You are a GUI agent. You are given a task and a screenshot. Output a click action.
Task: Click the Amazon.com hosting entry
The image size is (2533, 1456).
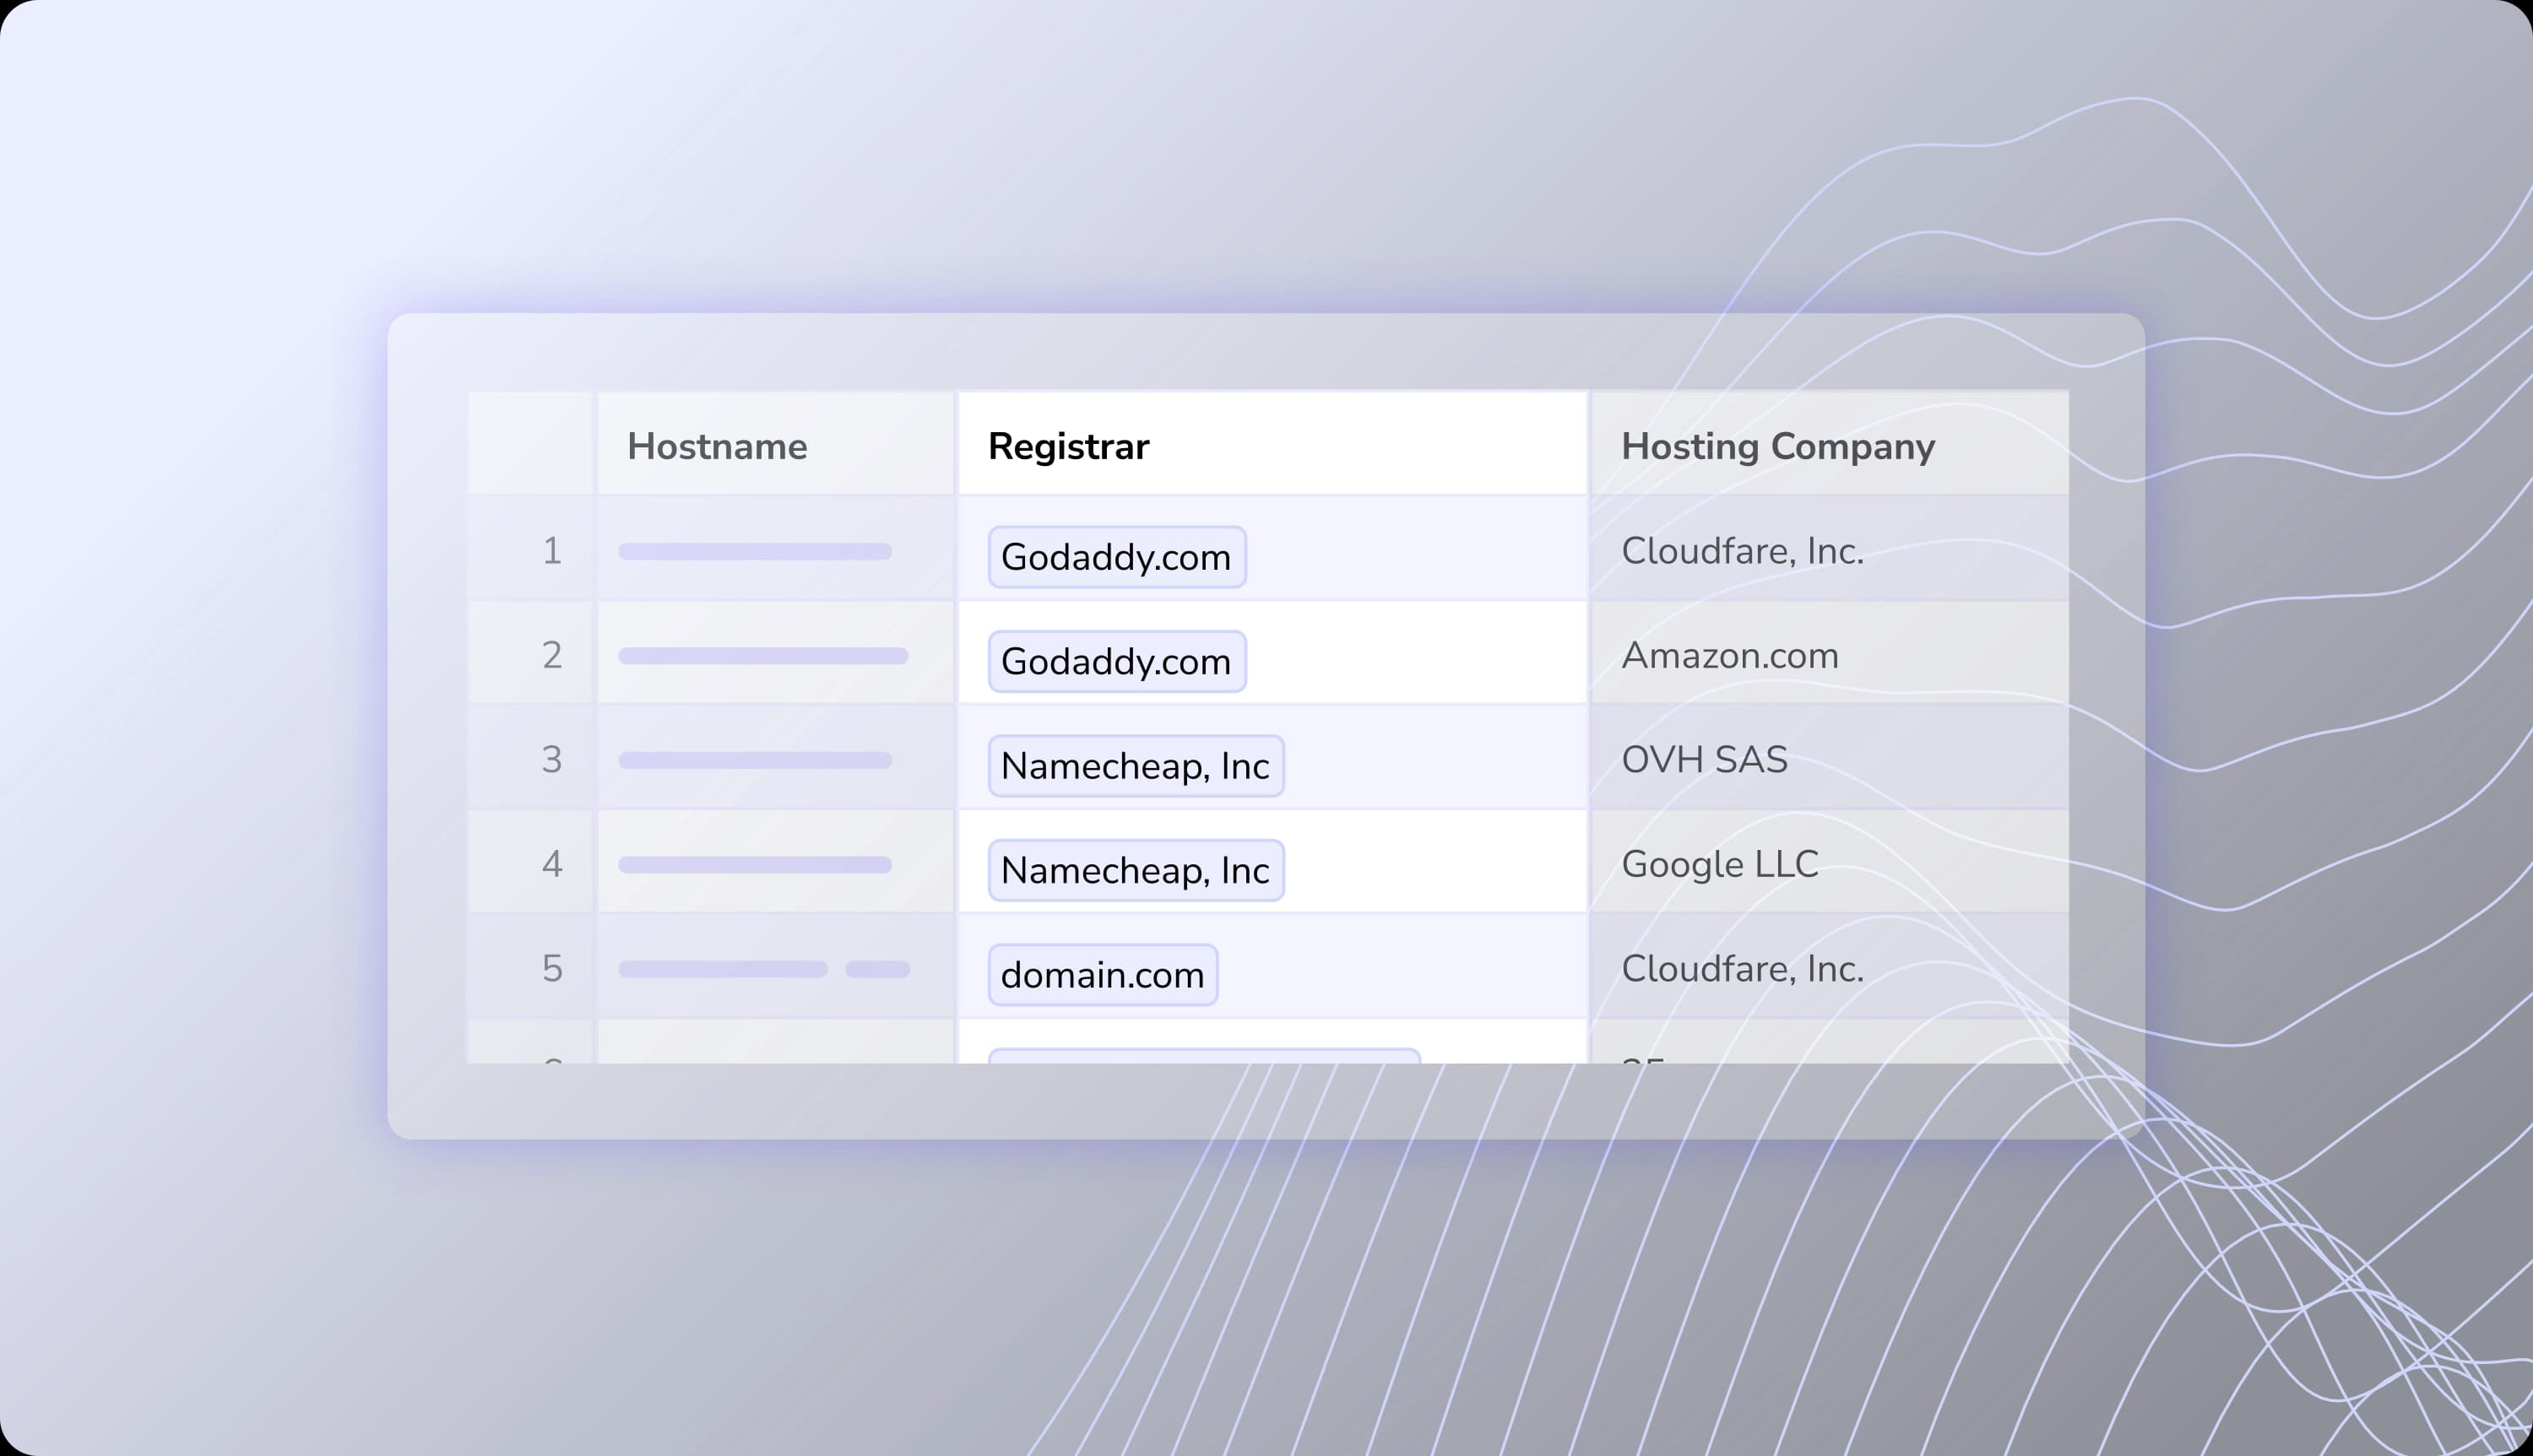pos(1729,655)
